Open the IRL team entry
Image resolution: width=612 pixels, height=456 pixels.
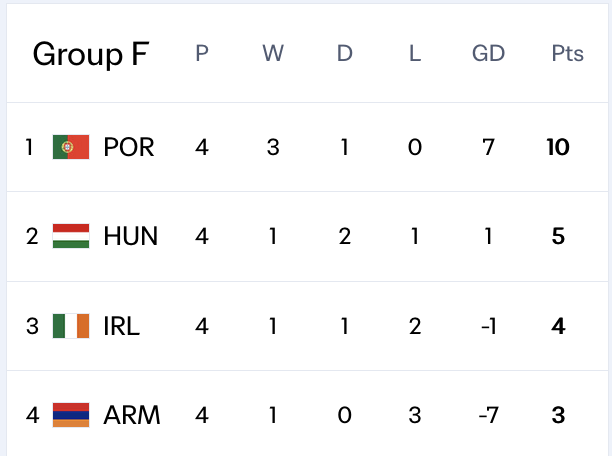click(x=122, y=325)
